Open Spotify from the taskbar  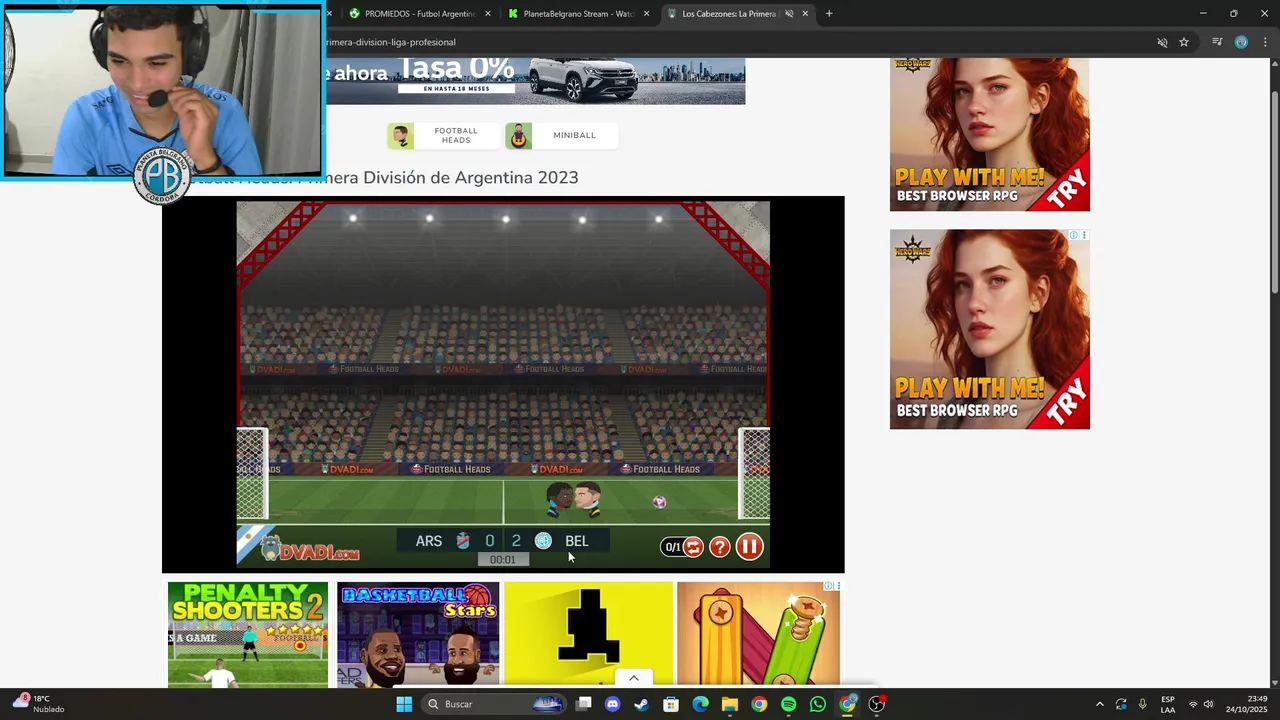(x=788, y=704)
